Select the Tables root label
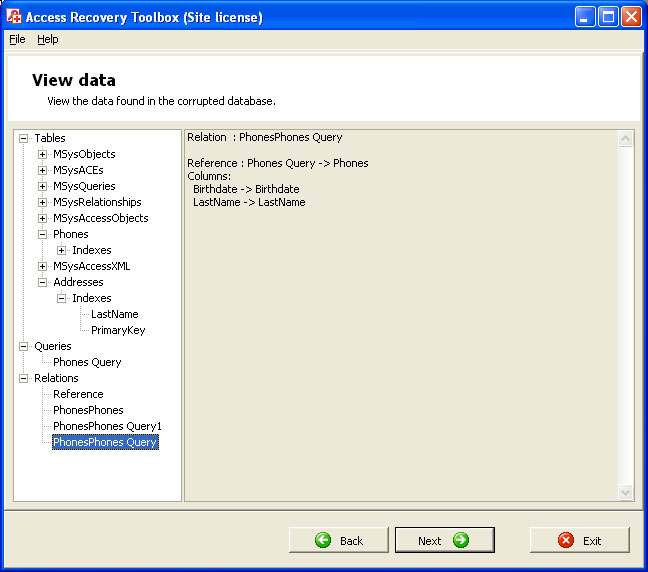 [x=50, y=138]
